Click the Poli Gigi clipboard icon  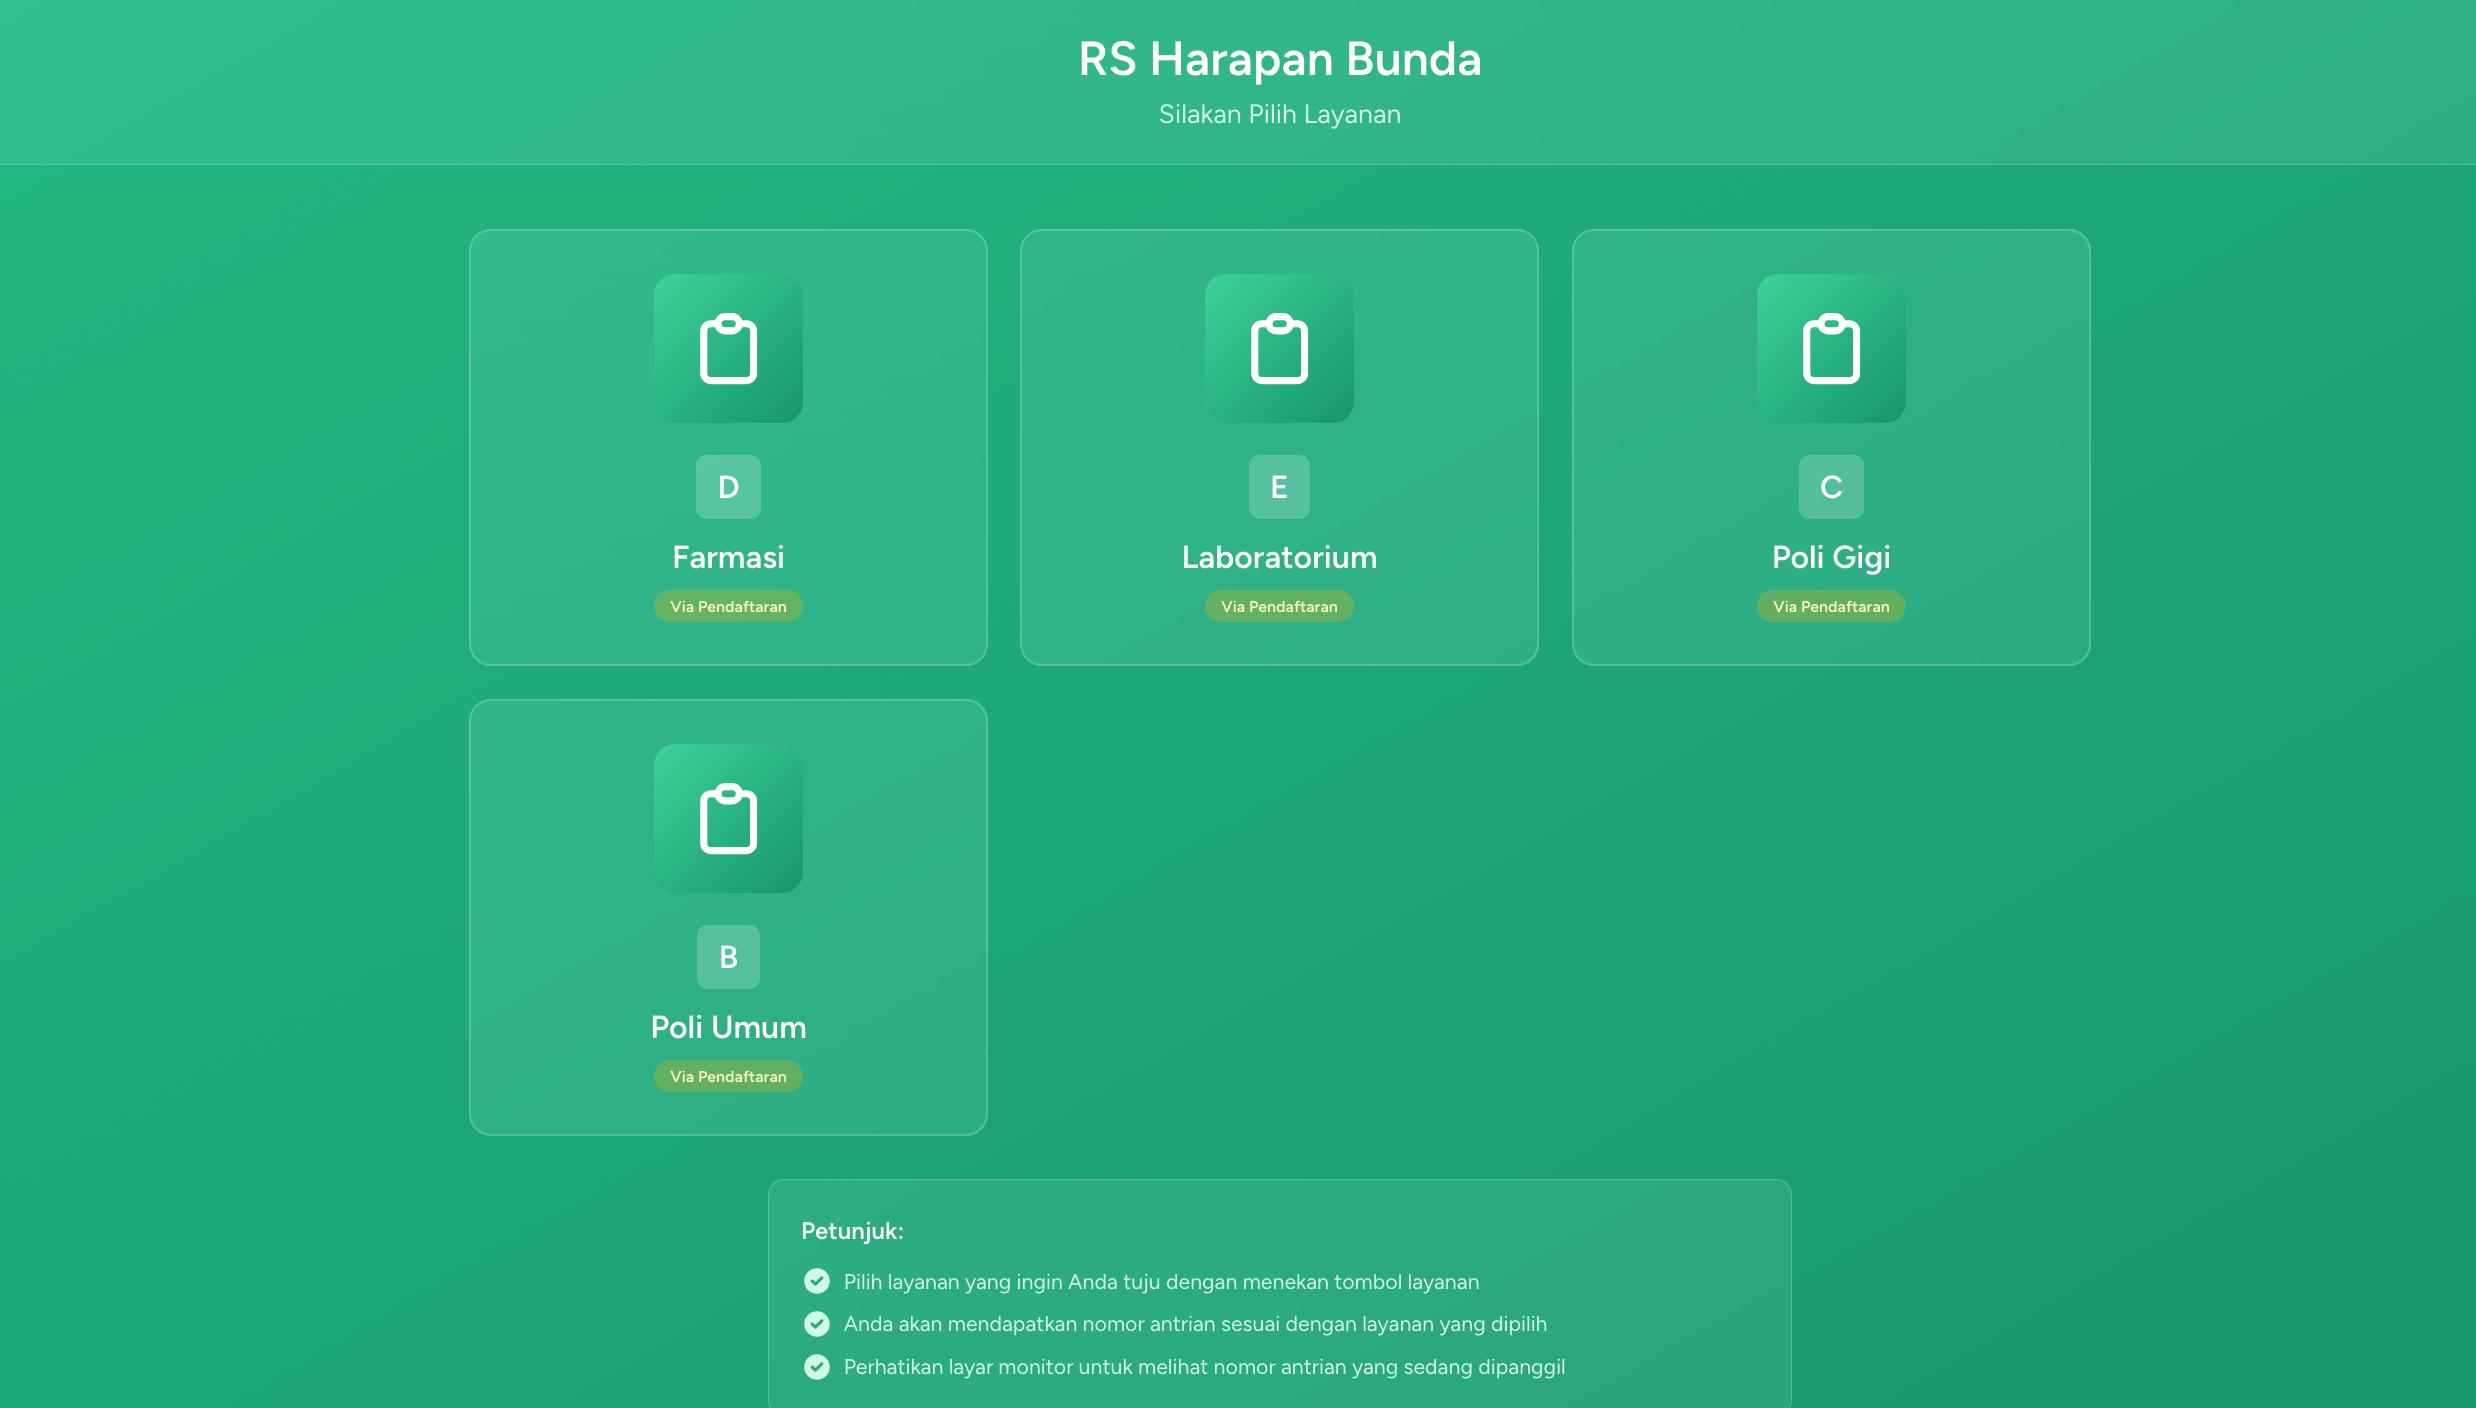(1831, 348)
